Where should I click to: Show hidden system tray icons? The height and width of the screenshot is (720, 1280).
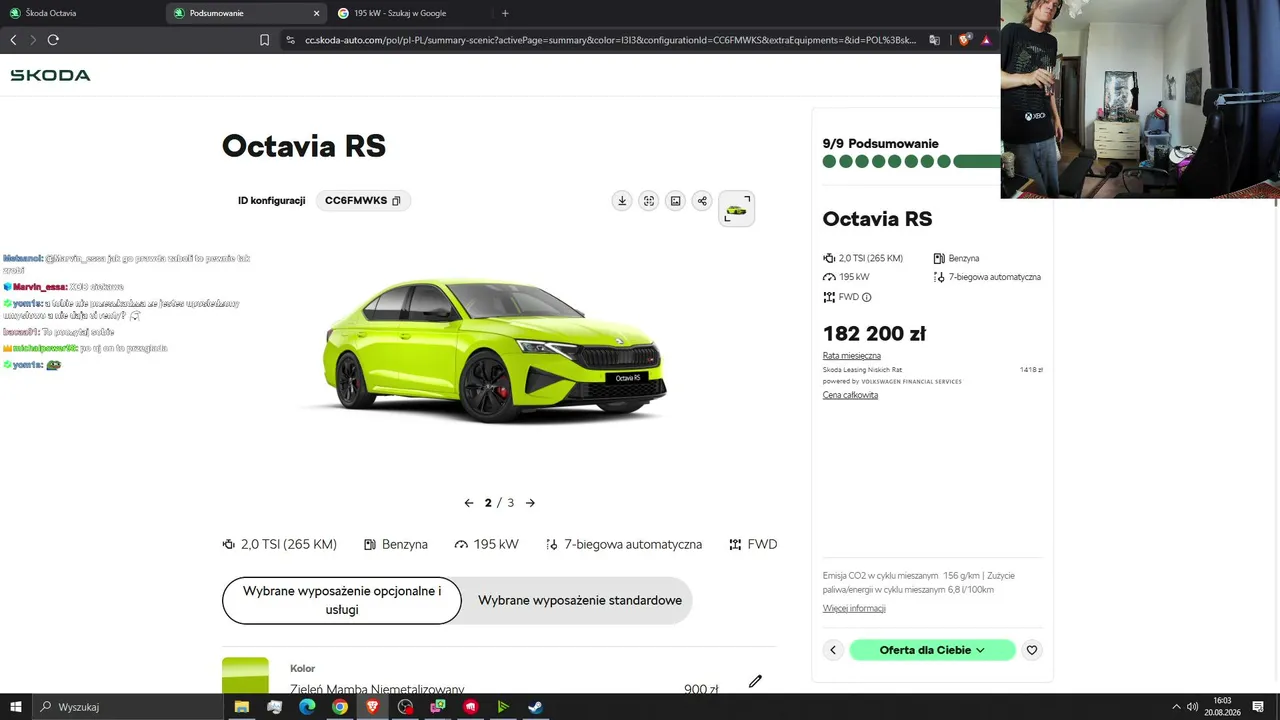1176,707
